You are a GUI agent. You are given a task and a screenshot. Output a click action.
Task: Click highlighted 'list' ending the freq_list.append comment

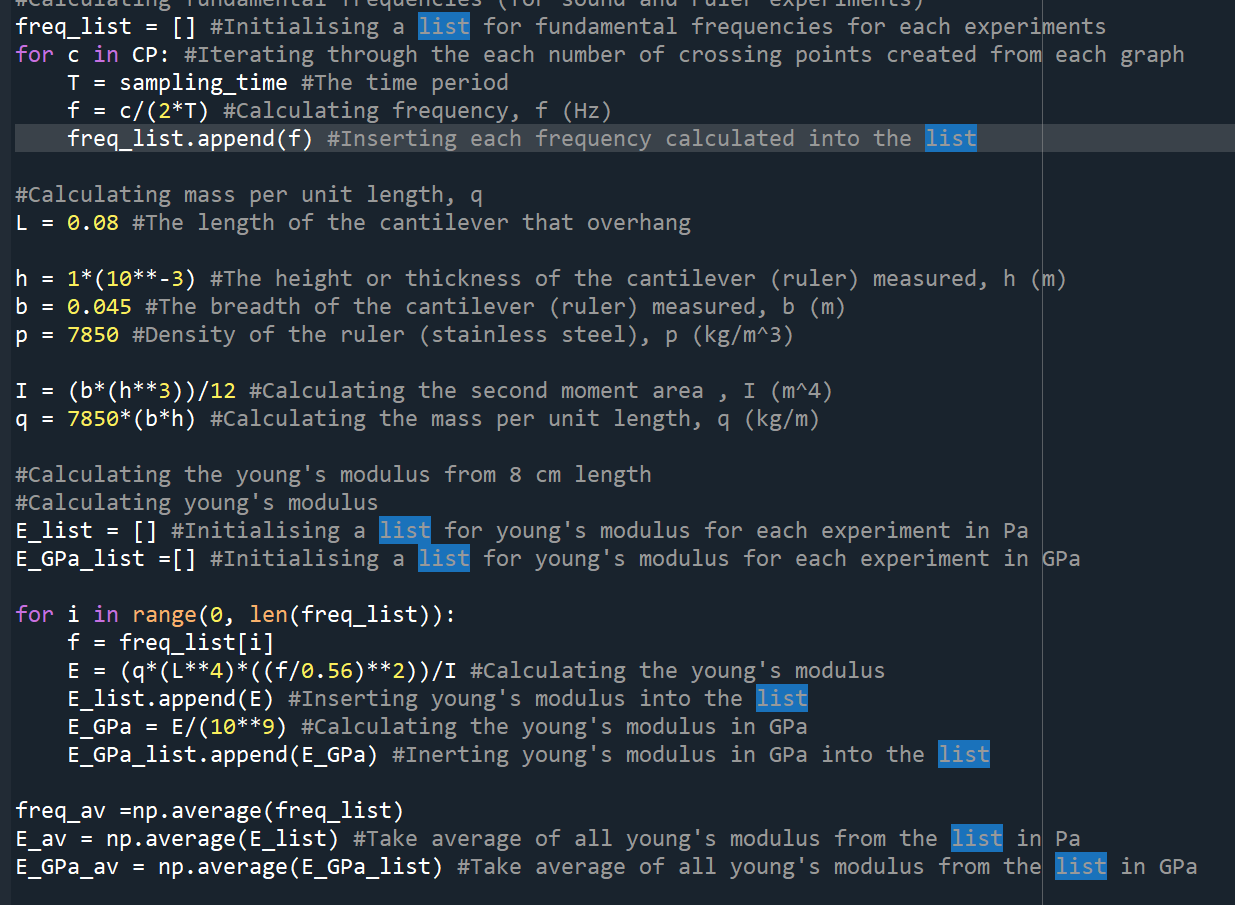951,138
